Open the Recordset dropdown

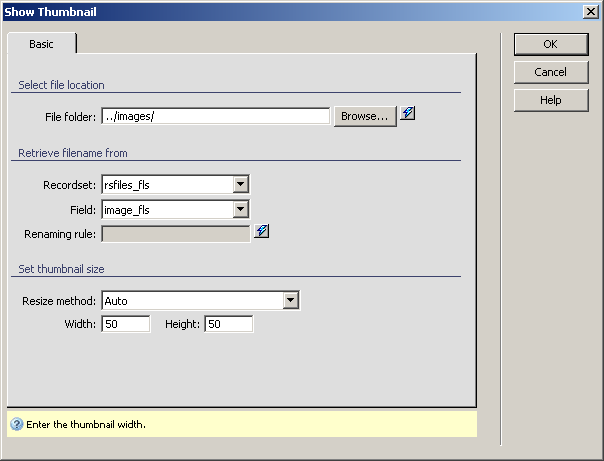tap(240, 184)
